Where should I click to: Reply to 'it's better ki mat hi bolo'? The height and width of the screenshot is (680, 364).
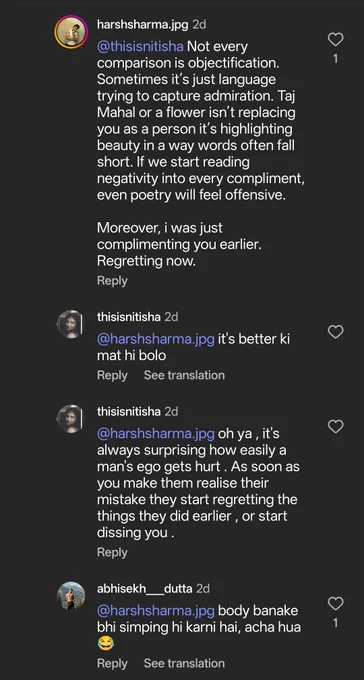pyautogui.click(x=112, y=375)
